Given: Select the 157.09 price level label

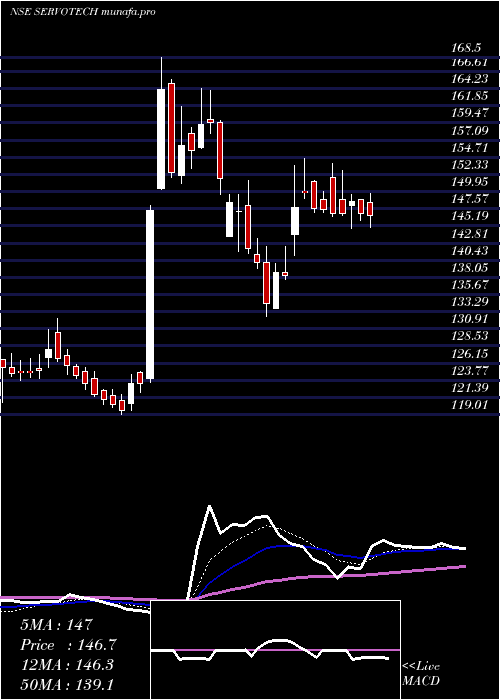Looking at the screenshot, I should click(470, 130).
